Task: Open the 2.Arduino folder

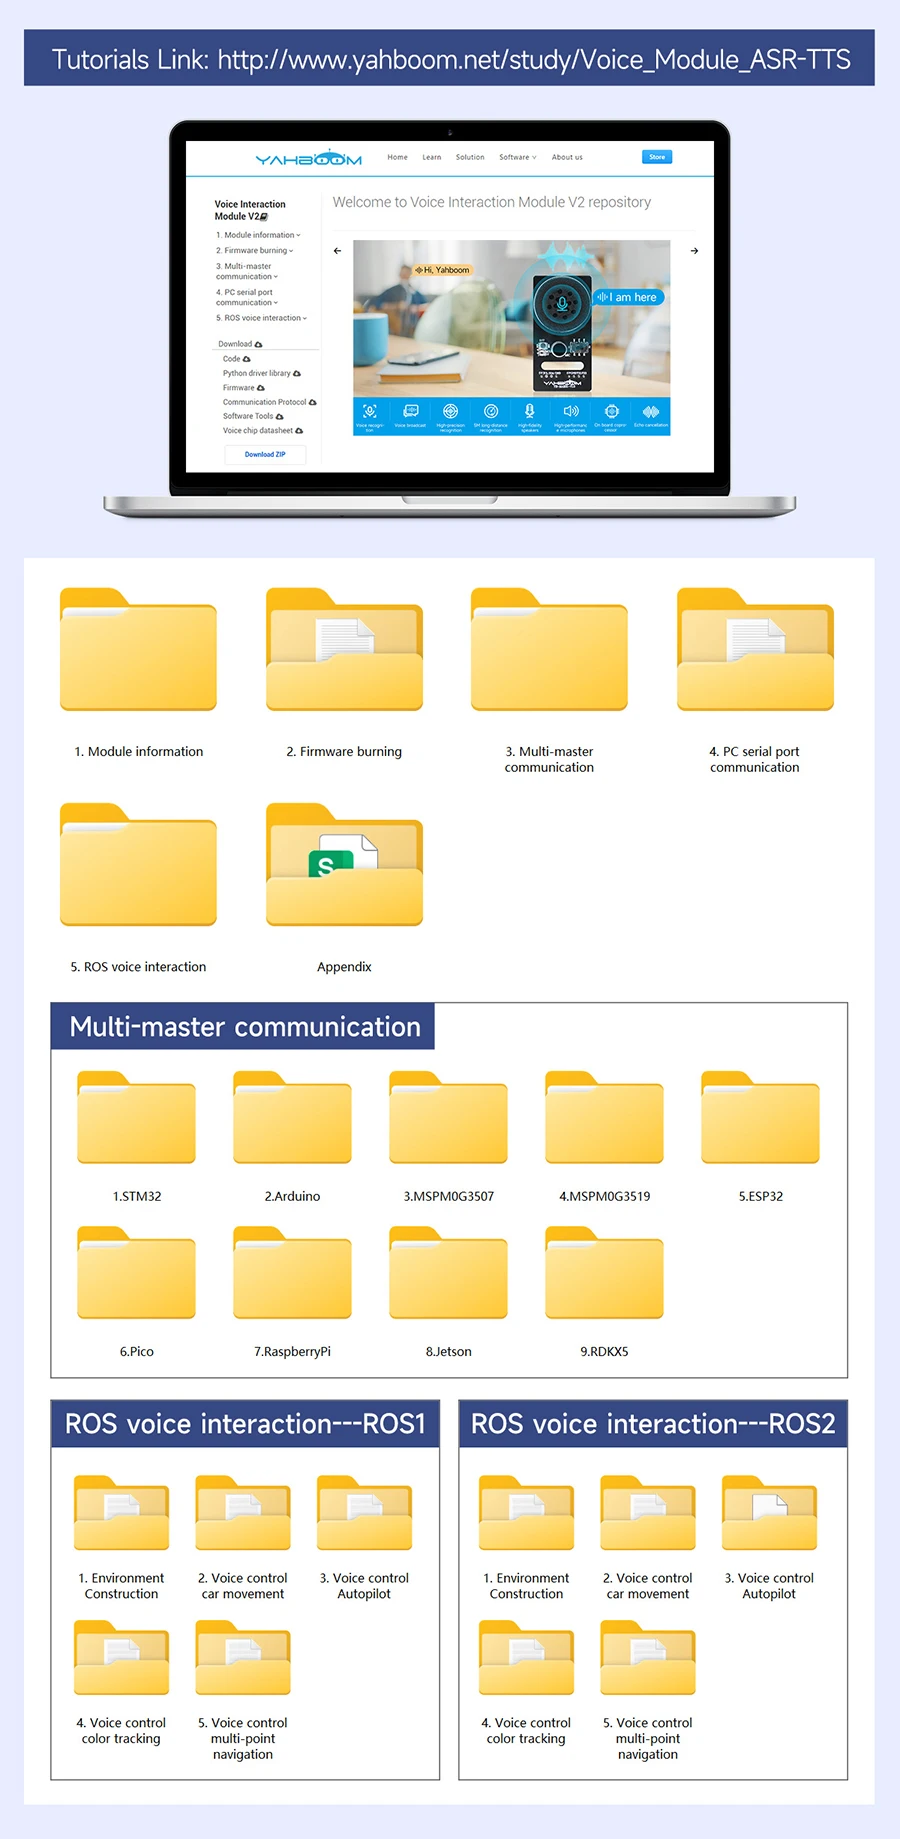Action: point(292,1118)
